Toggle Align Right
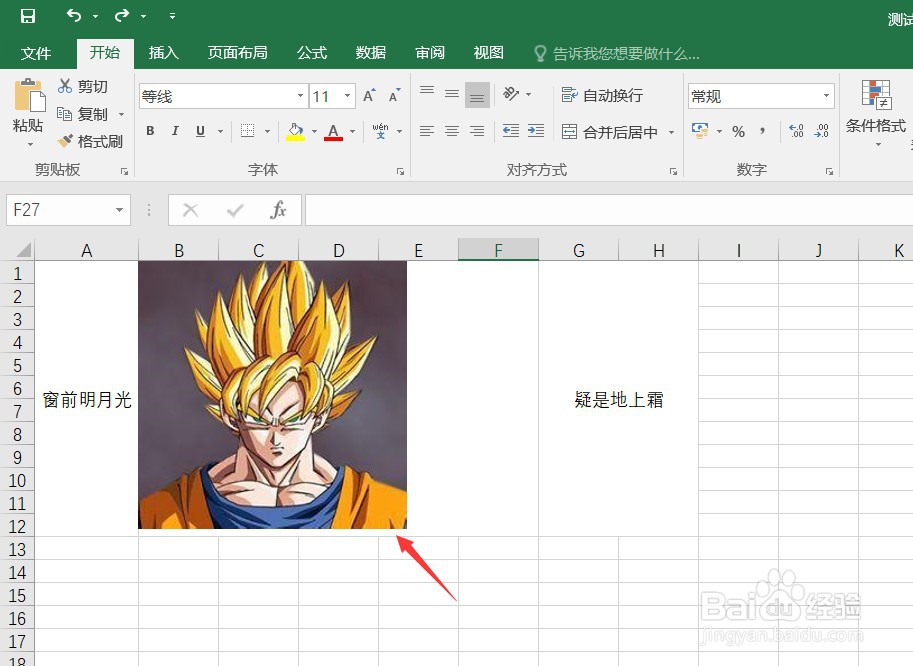The height and width of the screenshot is (666, 913). (x=477, y=131)
